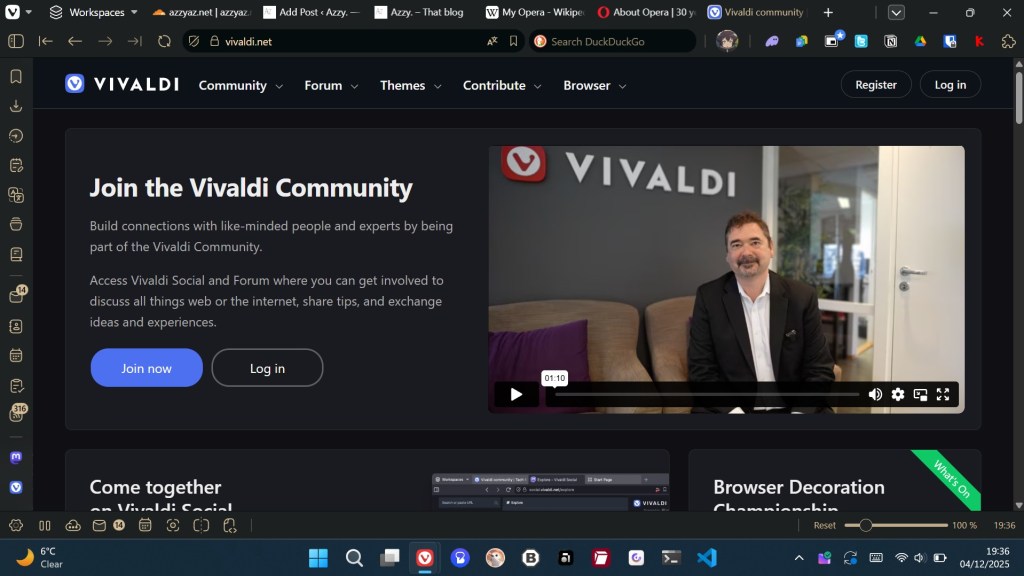The width and height of the screenshot is (1024, 576).
Task: Open the status bar mail envelope icon
Action: pos(99,525)
